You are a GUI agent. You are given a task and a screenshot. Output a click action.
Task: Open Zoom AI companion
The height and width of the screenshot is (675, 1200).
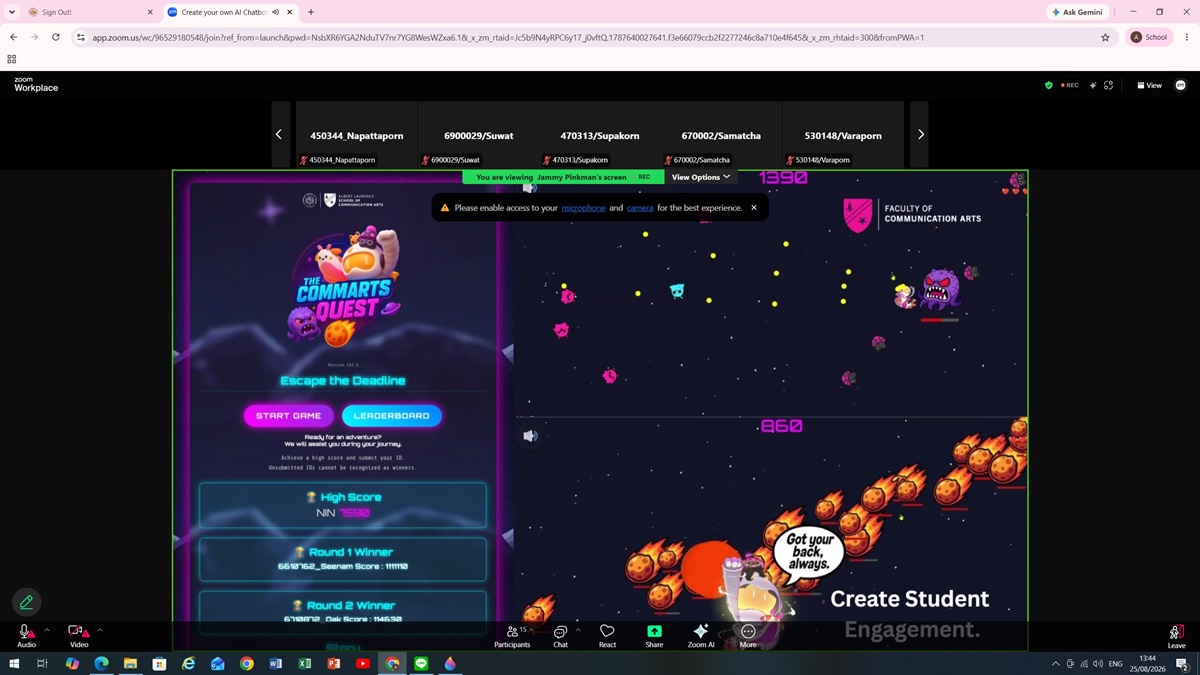point(701,636)
